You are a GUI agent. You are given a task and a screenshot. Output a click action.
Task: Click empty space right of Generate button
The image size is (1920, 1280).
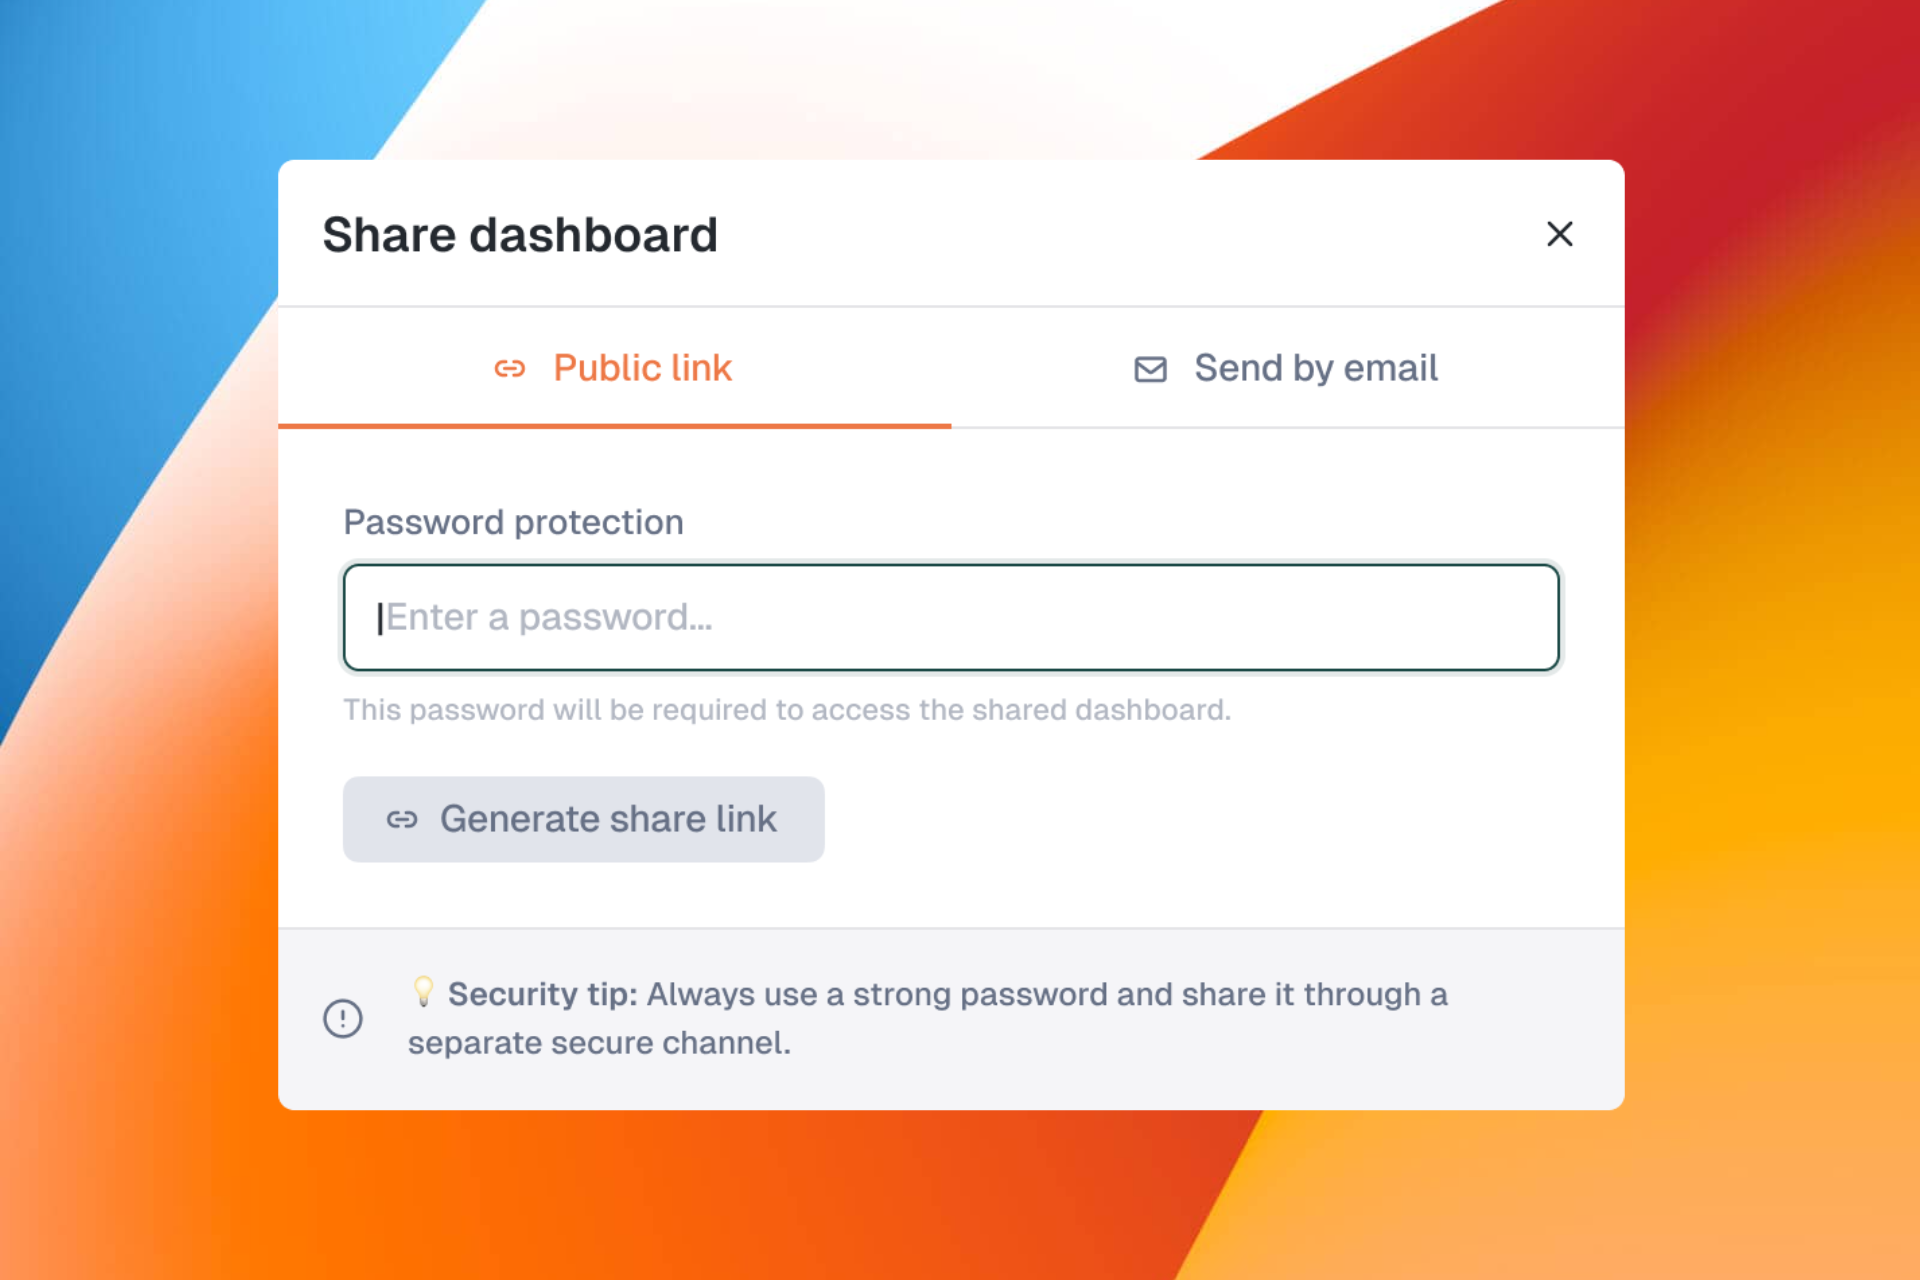pos(1200,820)
